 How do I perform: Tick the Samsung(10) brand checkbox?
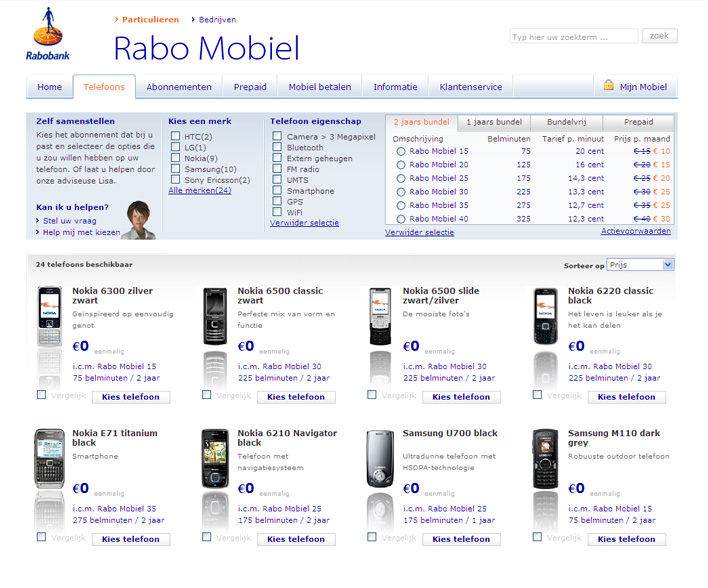point(176,168)
